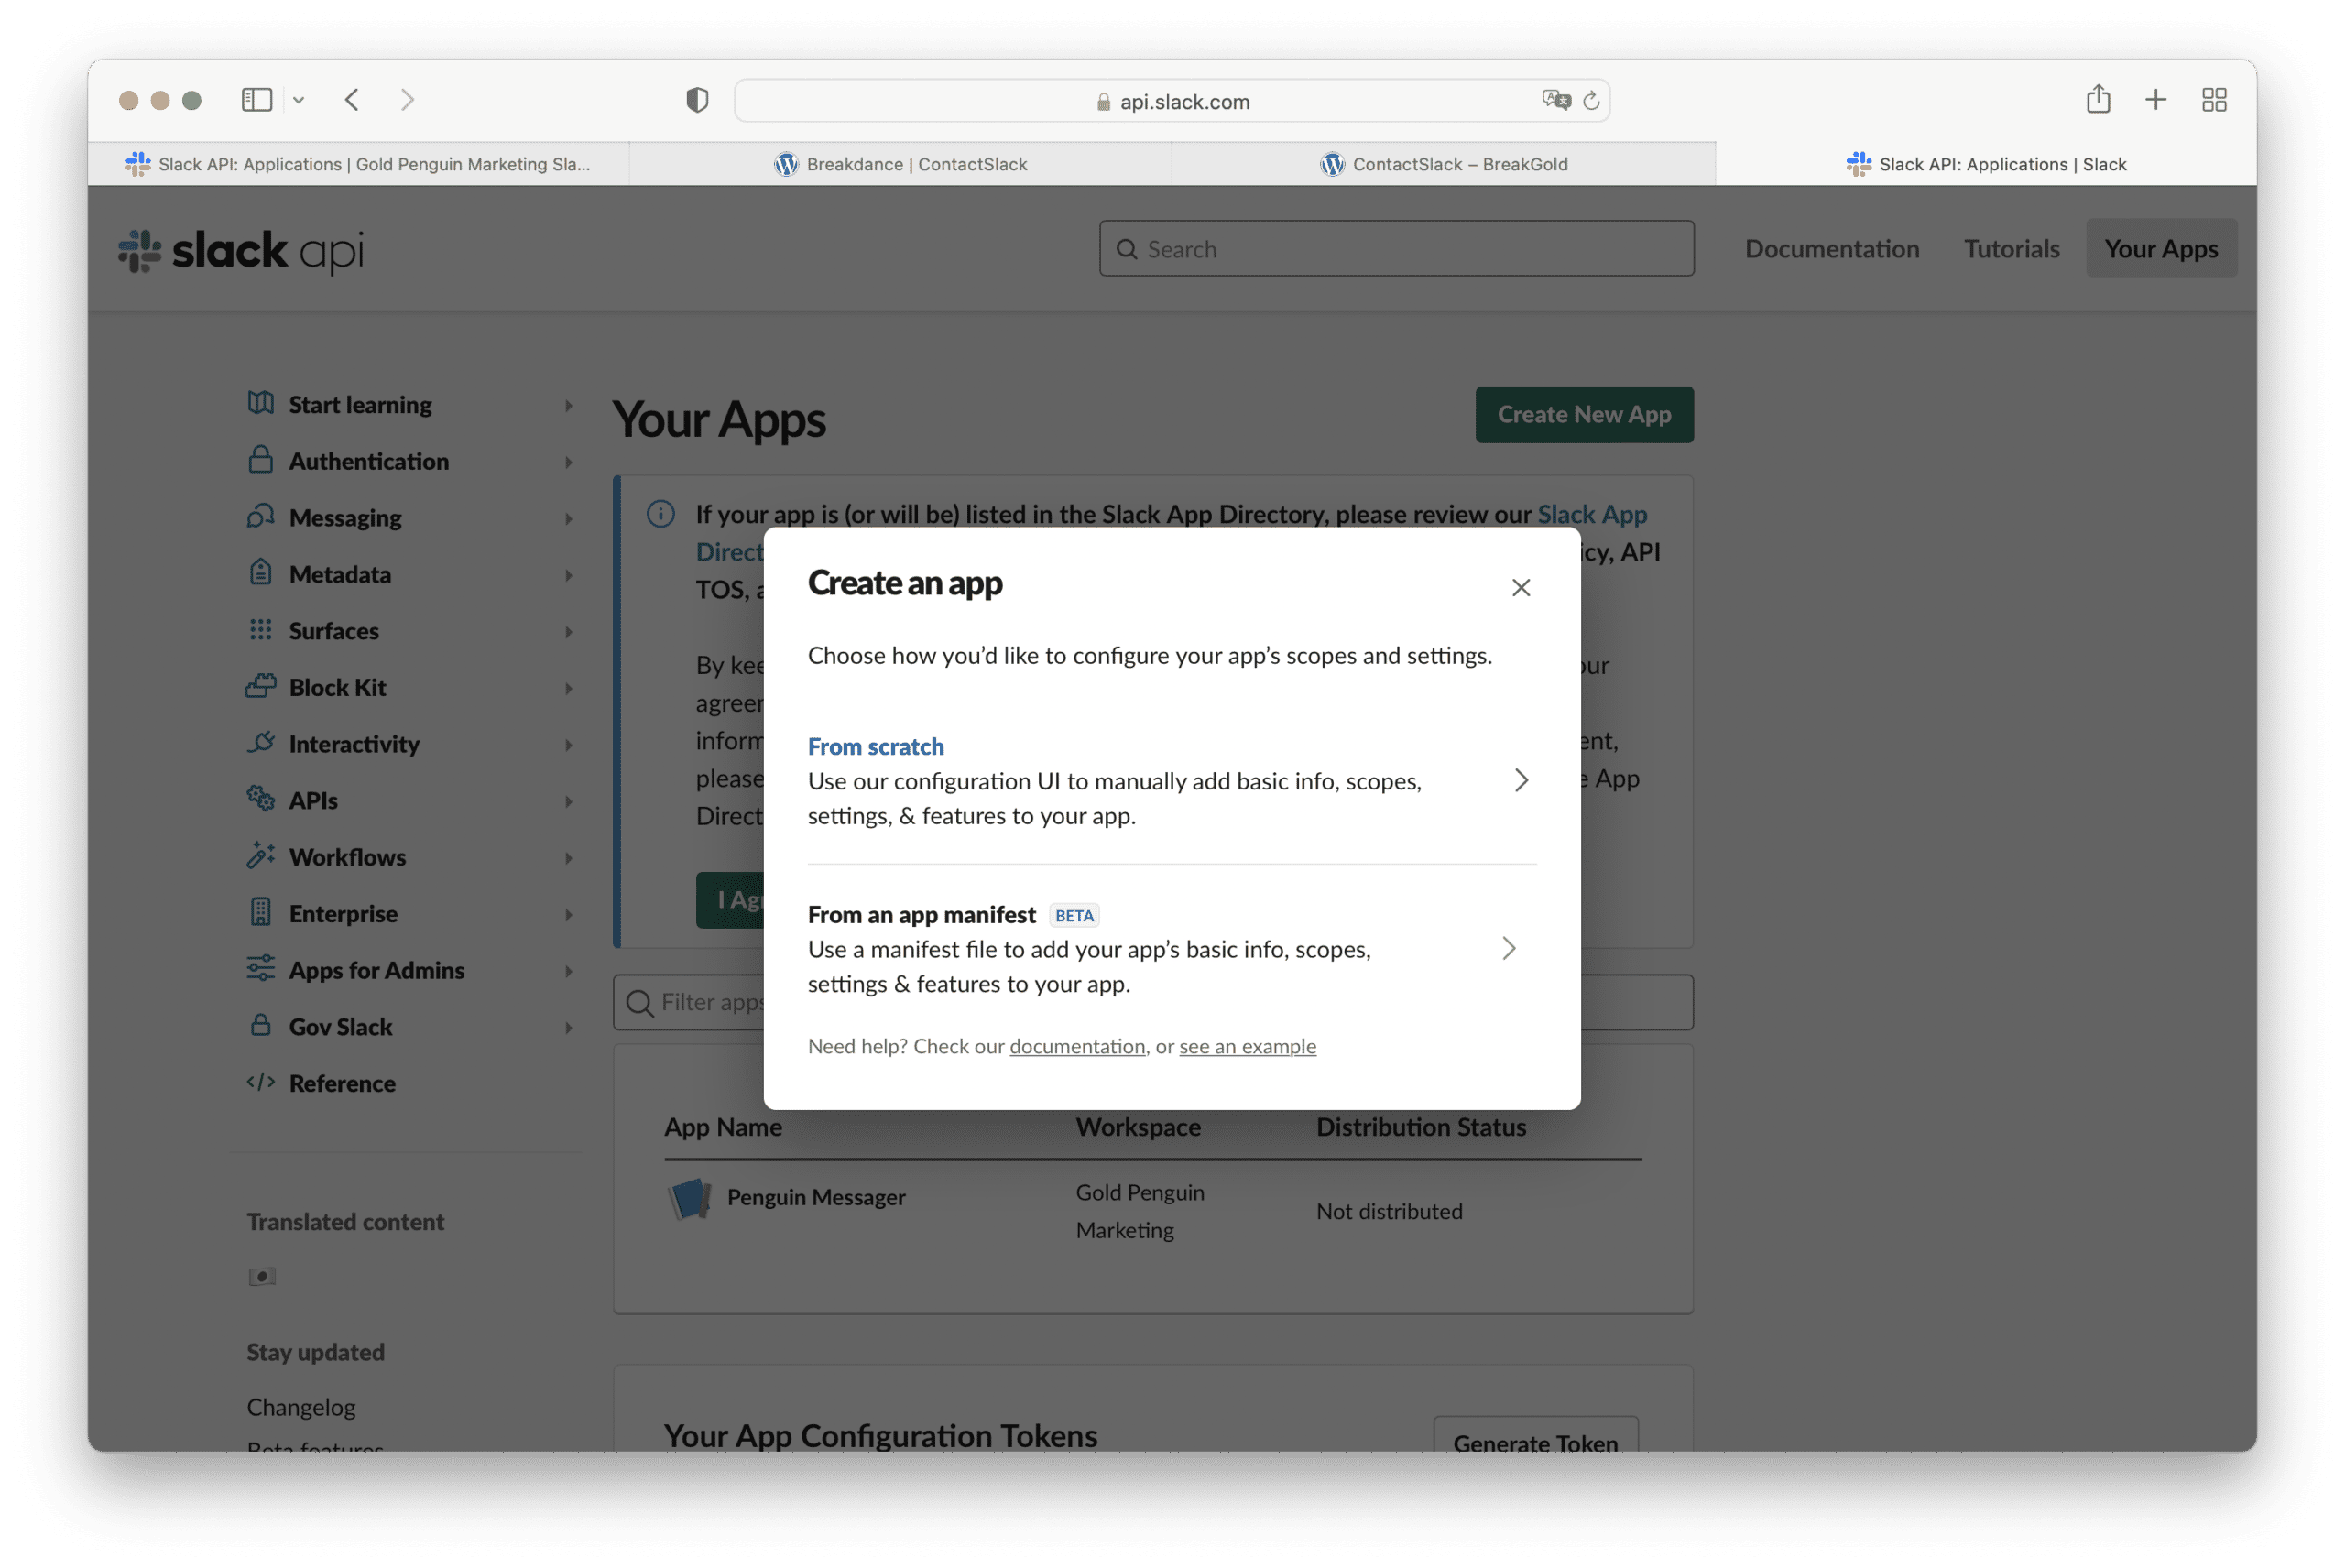Click the APIs gears icon
This screenshot has width=2345, height=1568.
pyautogui.click(x=261, y=798)
